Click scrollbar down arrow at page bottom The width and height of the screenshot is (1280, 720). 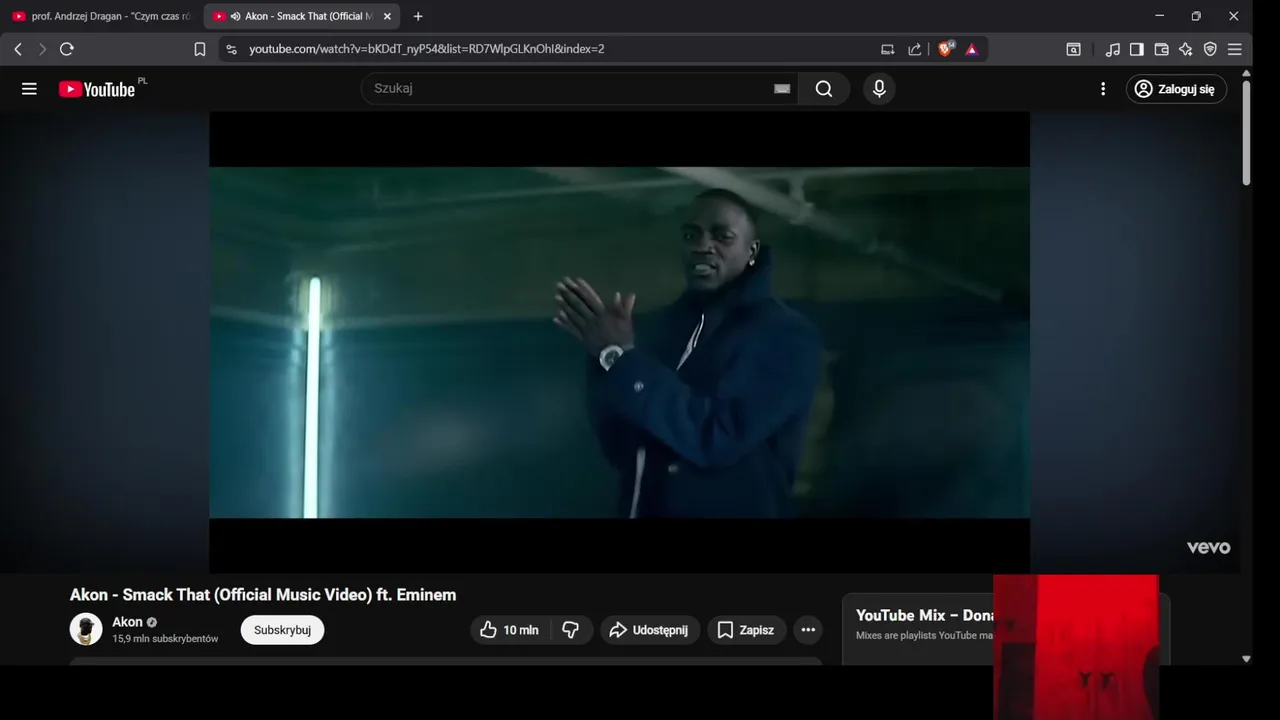pyautogui.click(x=1246, y=659)
